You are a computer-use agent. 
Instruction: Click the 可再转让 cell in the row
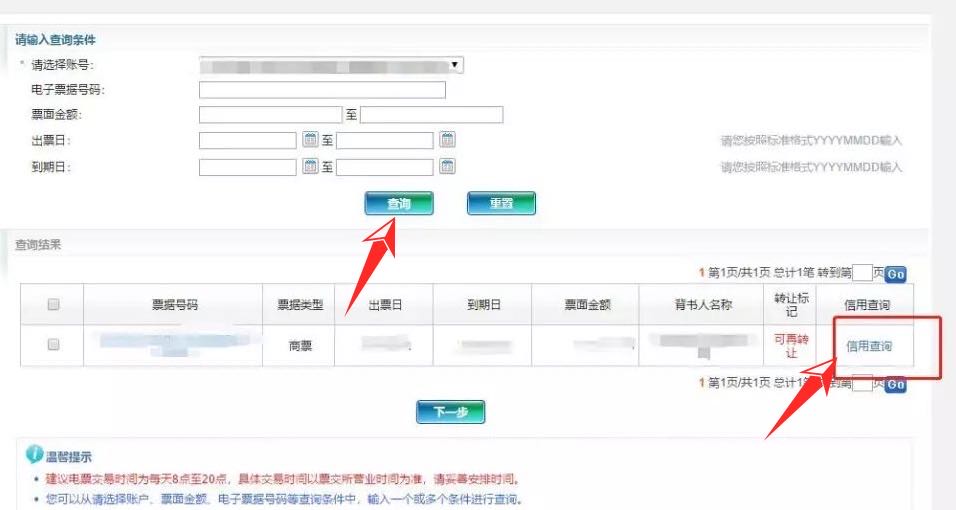[791, 346]
